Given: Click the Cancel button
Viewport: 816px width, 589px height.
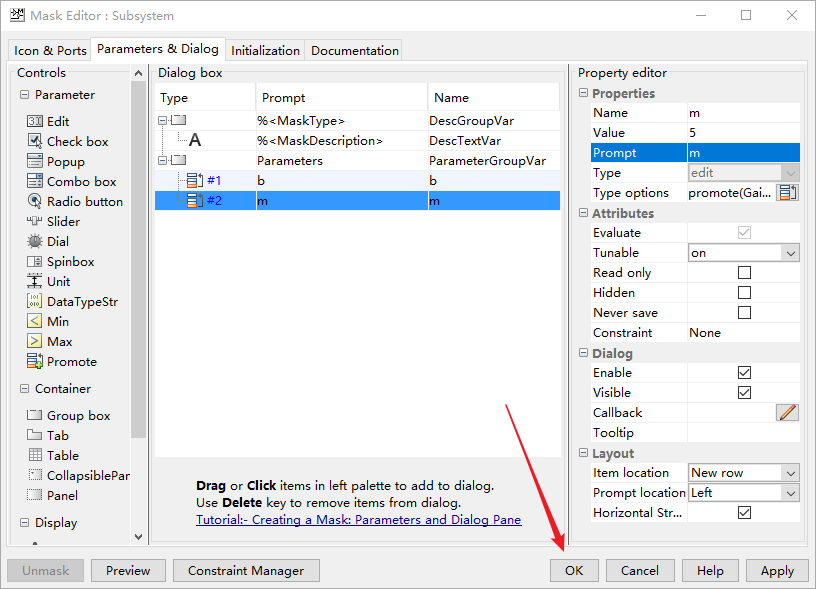Looking at the screenshot, I should point(640,571).
